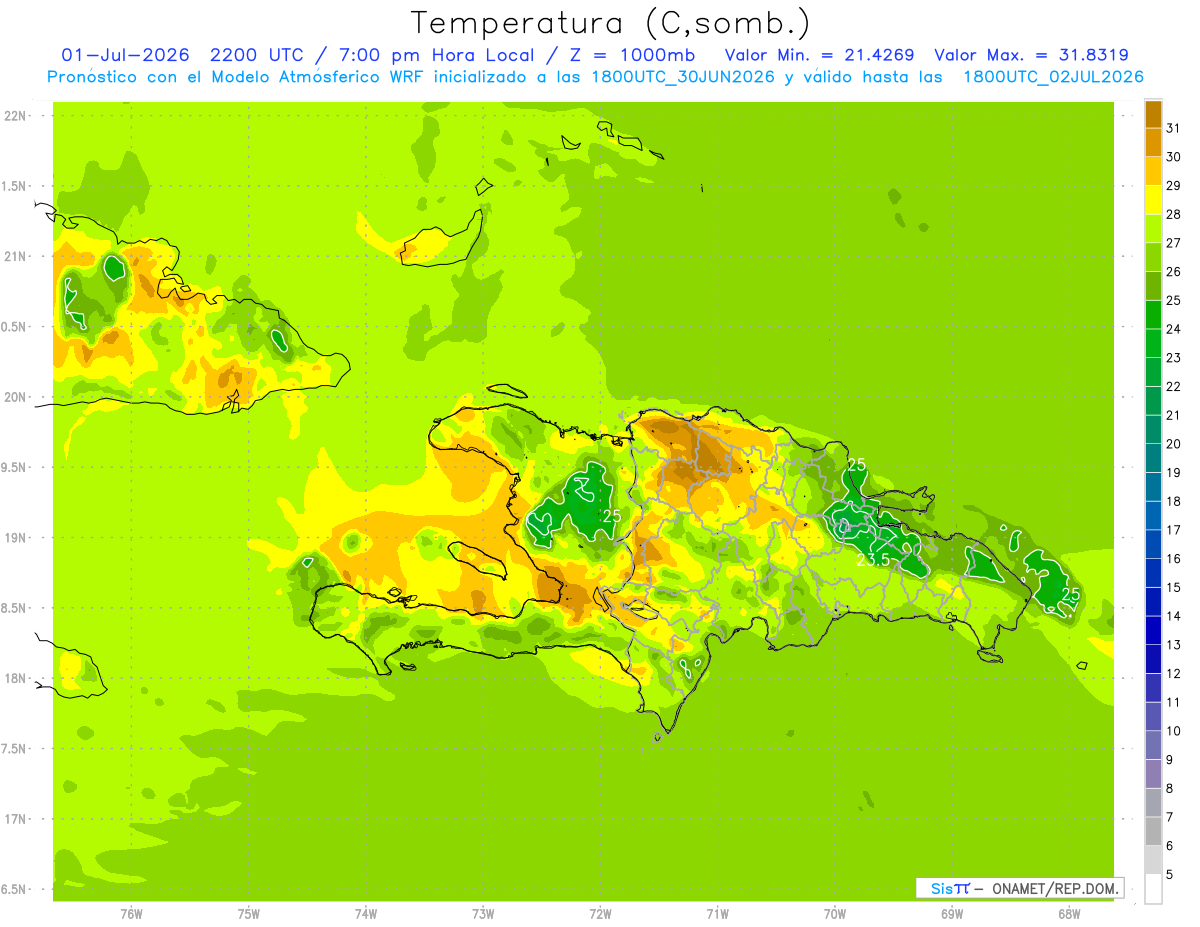Click the '20N' latitude axis label

pyautogui.click(x=15, y=397)
